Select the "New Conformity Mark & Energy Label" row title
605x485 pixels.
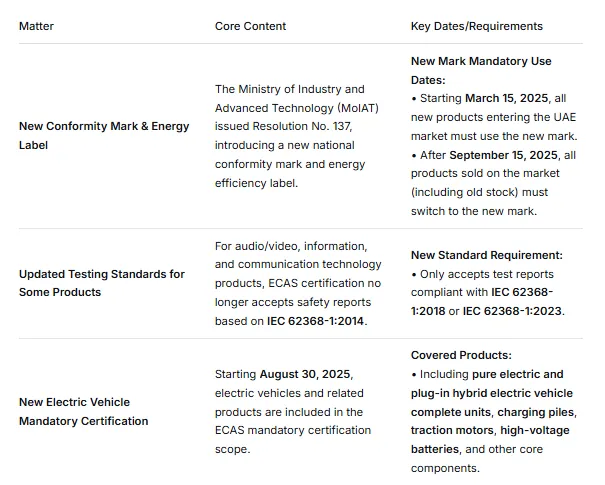[x=103, y=135]
